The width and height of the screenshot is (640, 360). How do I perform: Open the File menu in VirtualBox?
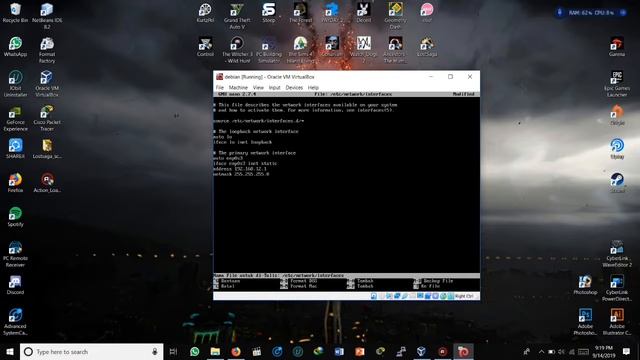point(220,88)
